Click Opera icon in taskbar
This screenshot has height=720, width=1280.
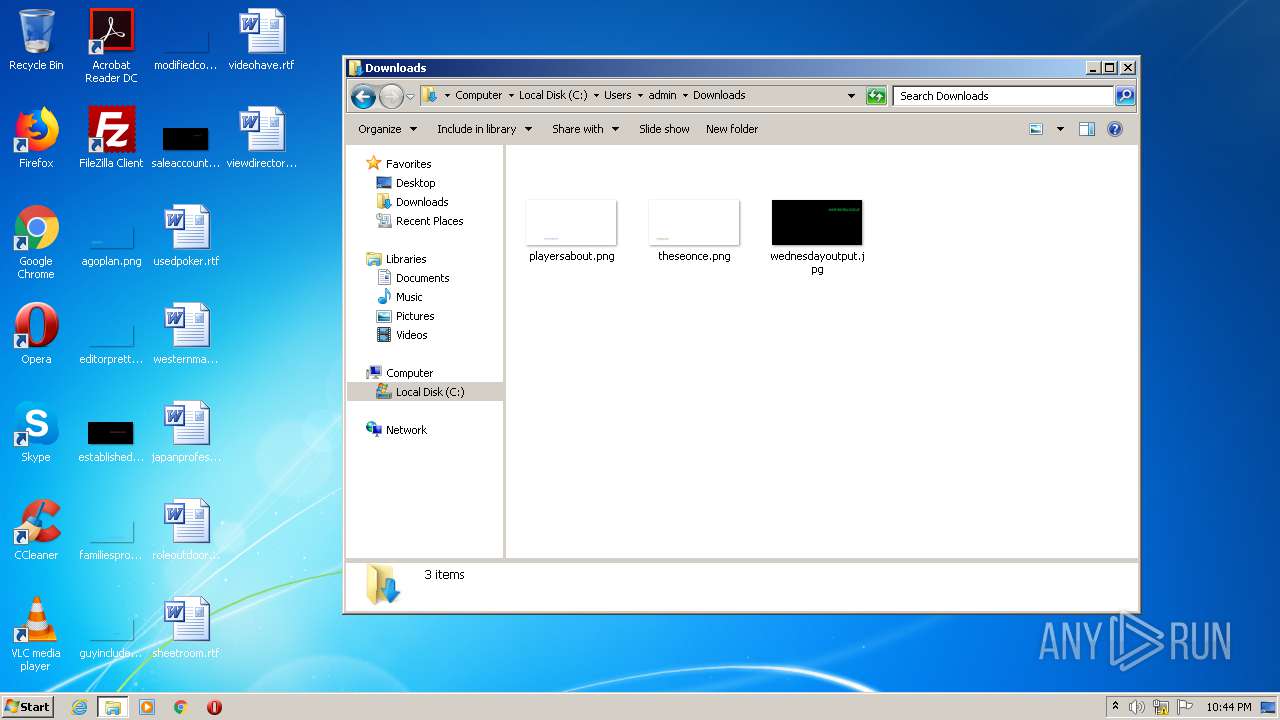[214, 707]
